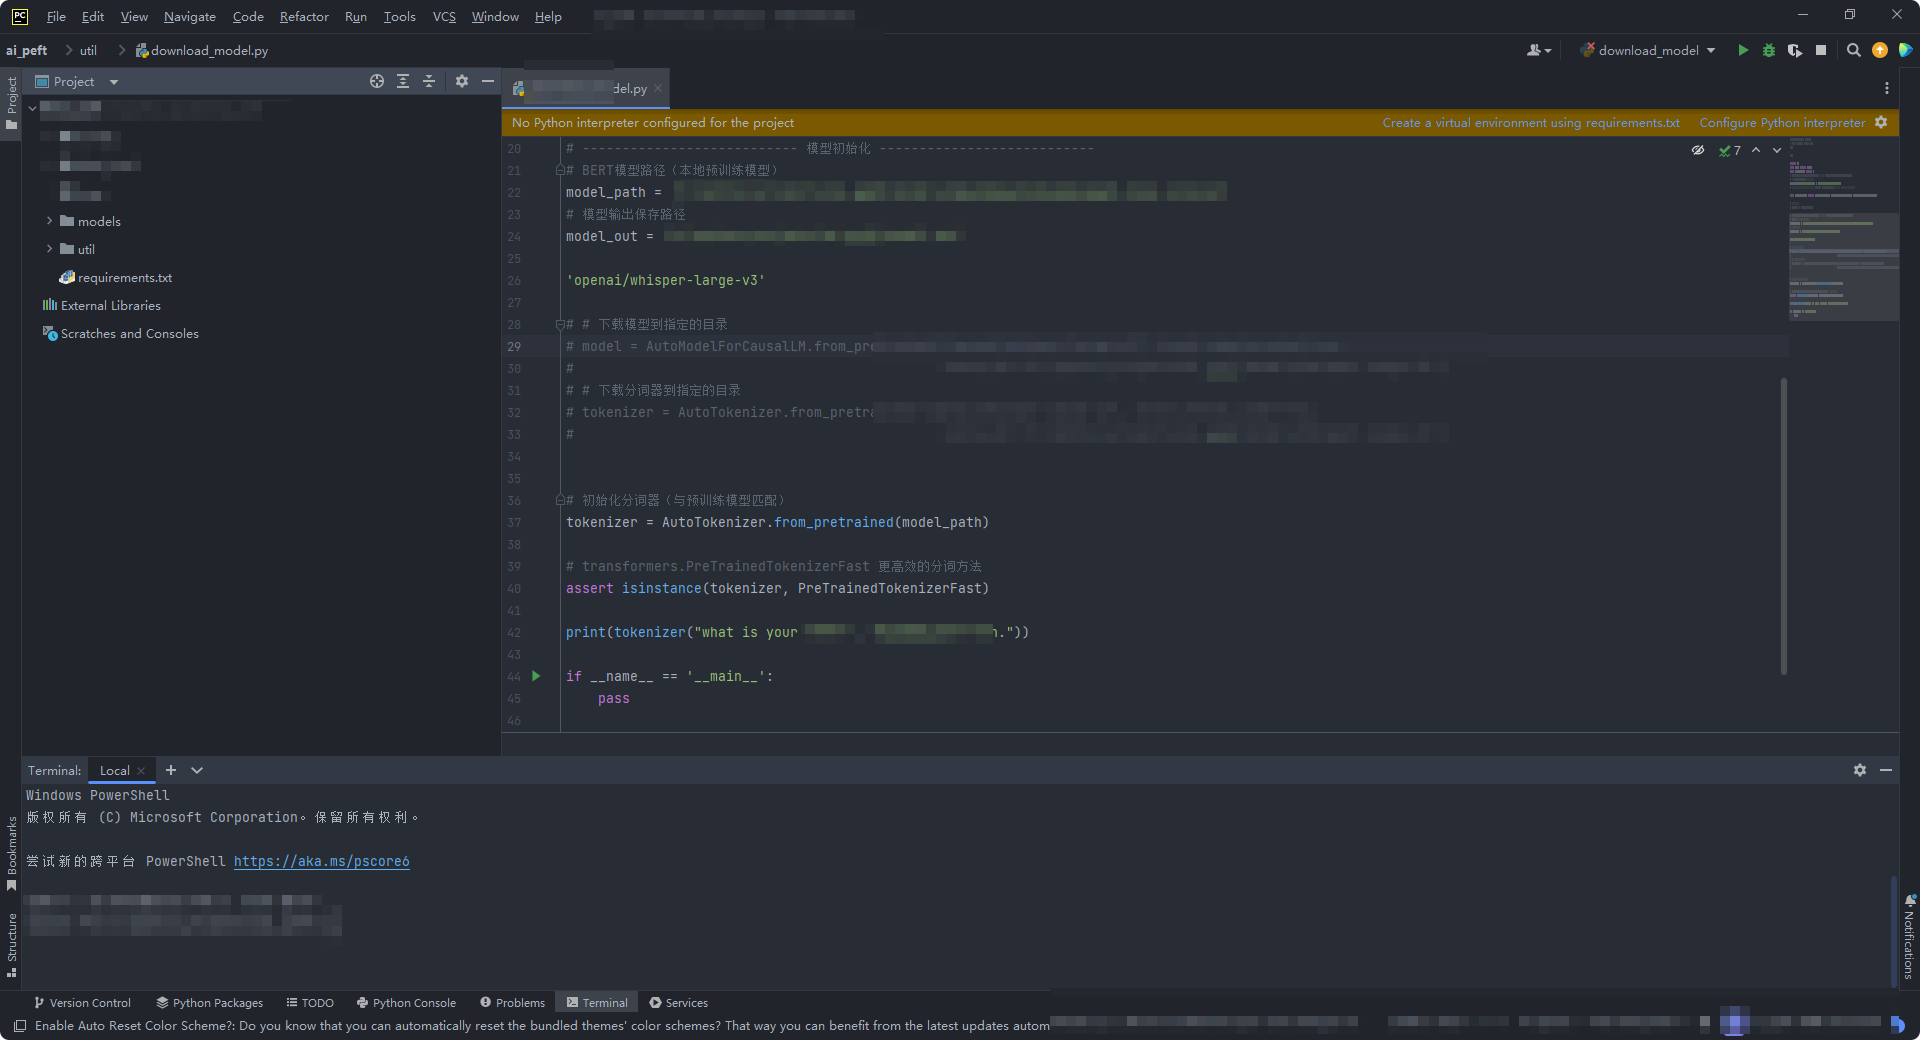Fold the comment block at line 36

tap(560, 500)
